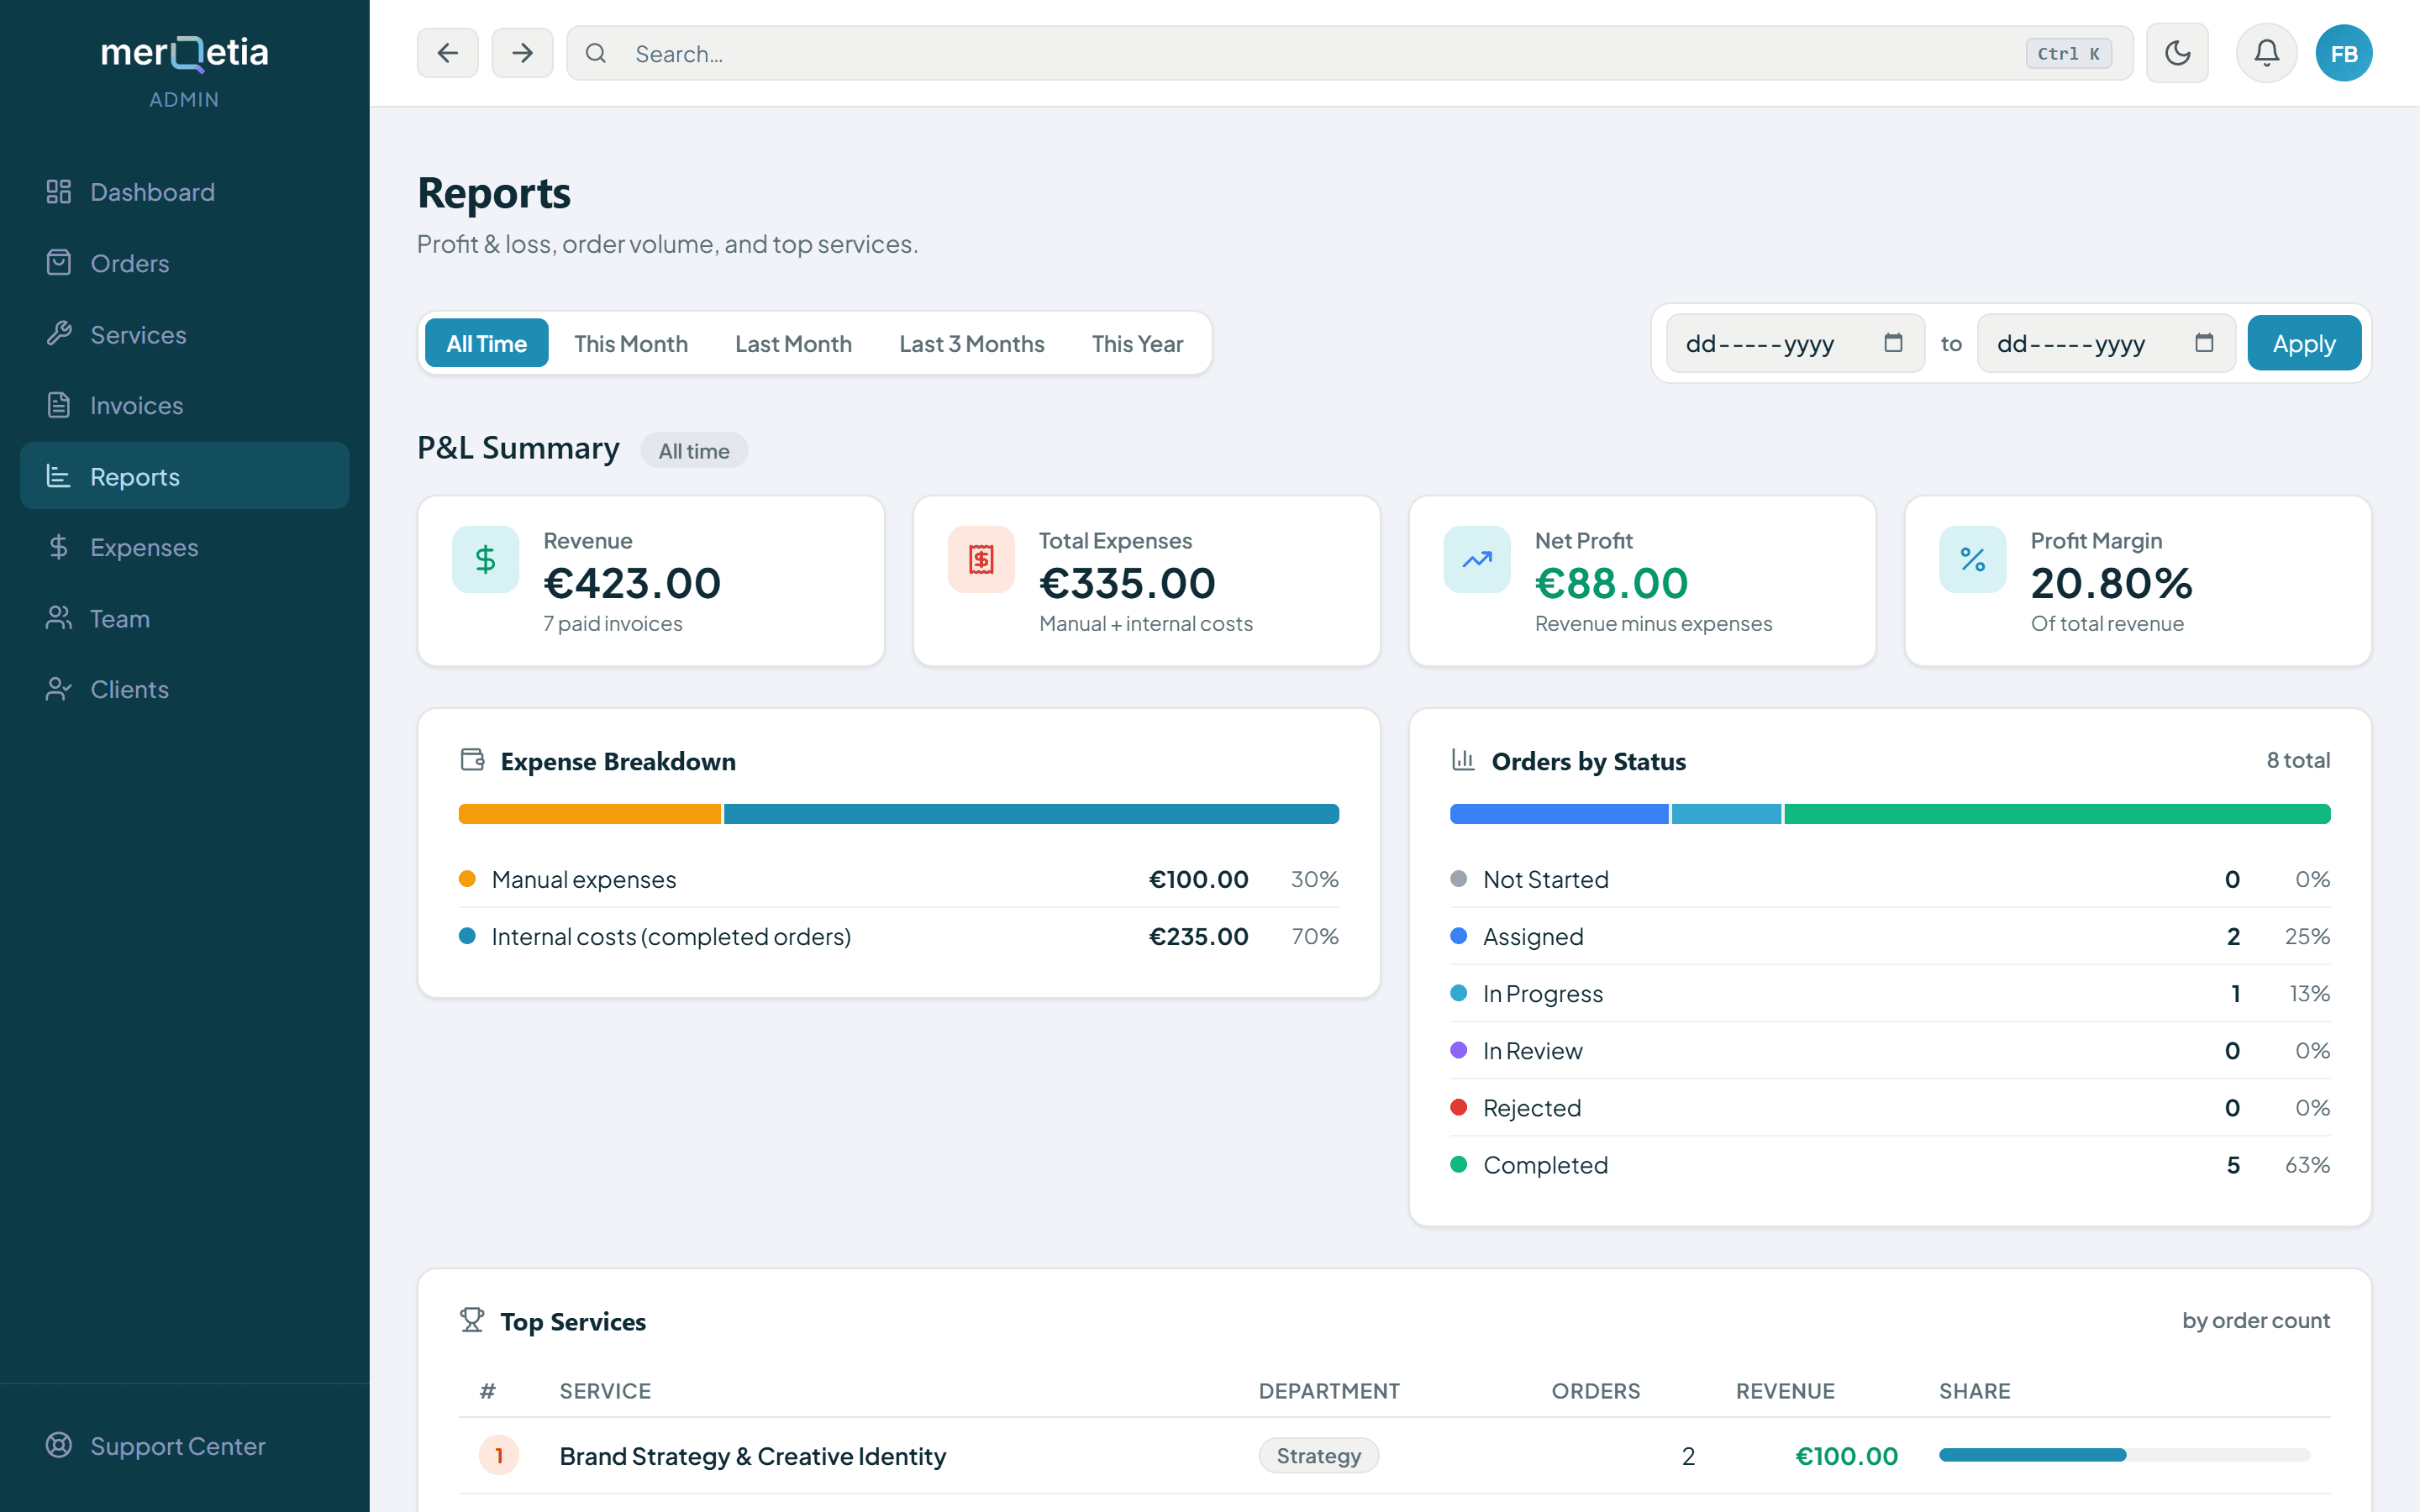Open the end date calendar picker icon

point(2204,343)
